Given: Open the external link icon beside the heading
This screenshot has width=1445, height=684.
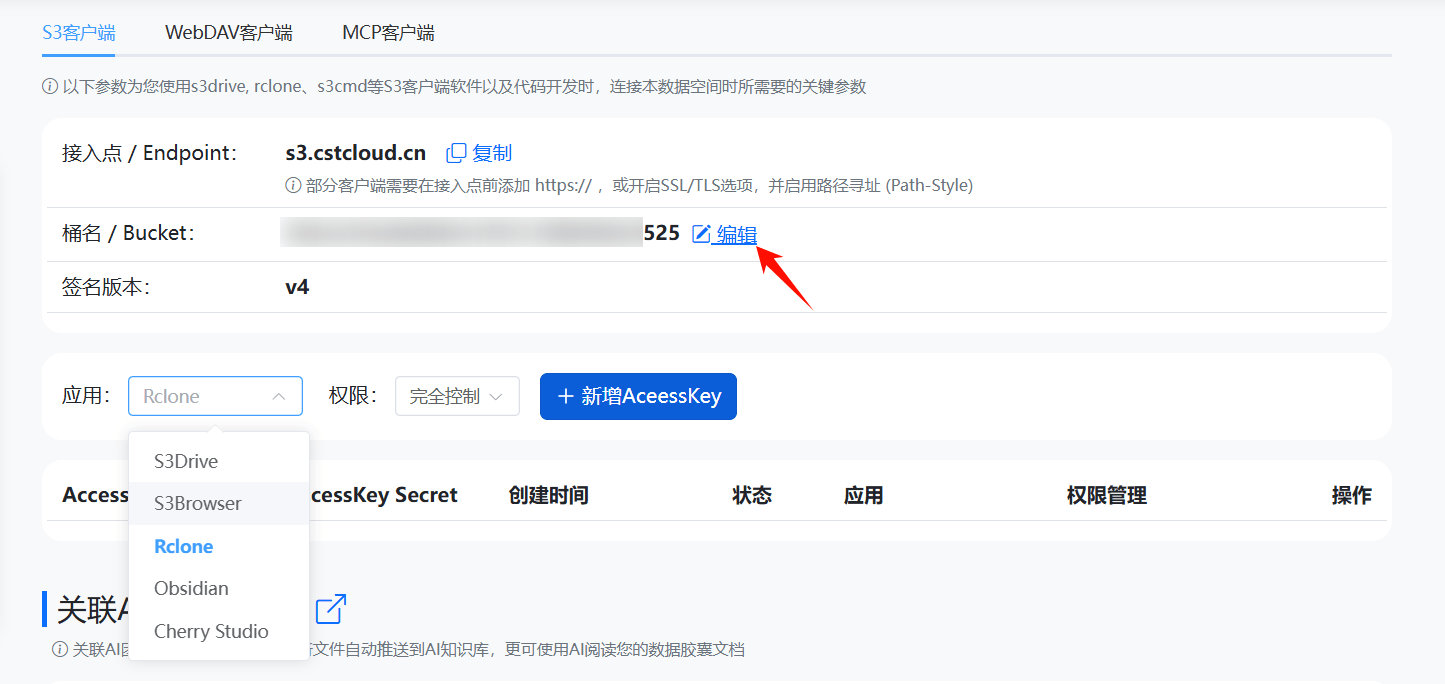Looking at the screenshot, I should 331,608.
